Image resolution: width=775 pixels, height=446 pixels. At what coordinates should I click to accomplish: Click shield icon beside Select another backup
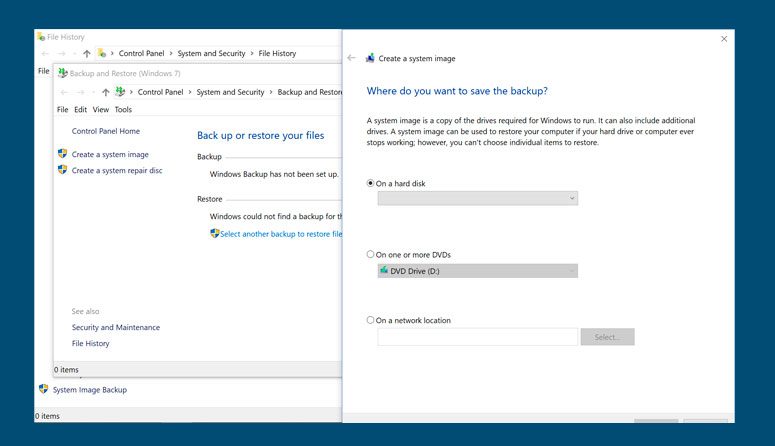coord(215,233)
